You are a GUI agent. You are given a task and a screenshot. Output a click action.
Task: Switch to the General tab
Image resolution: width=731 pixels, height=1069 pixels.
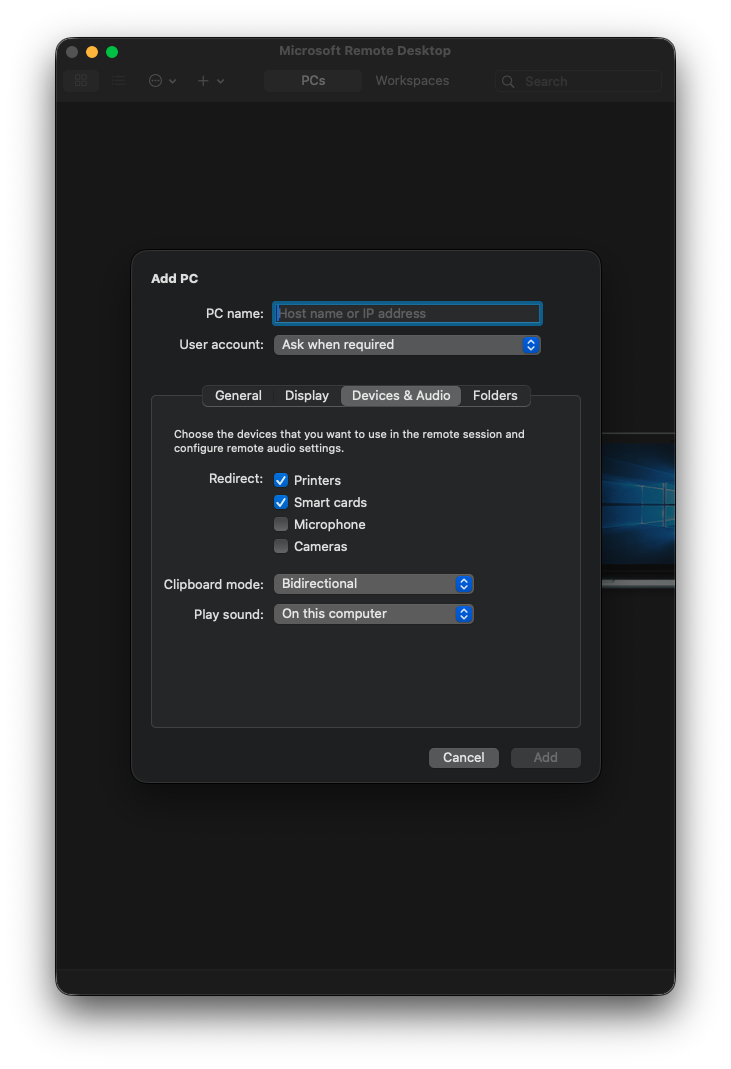click(238, 395)
